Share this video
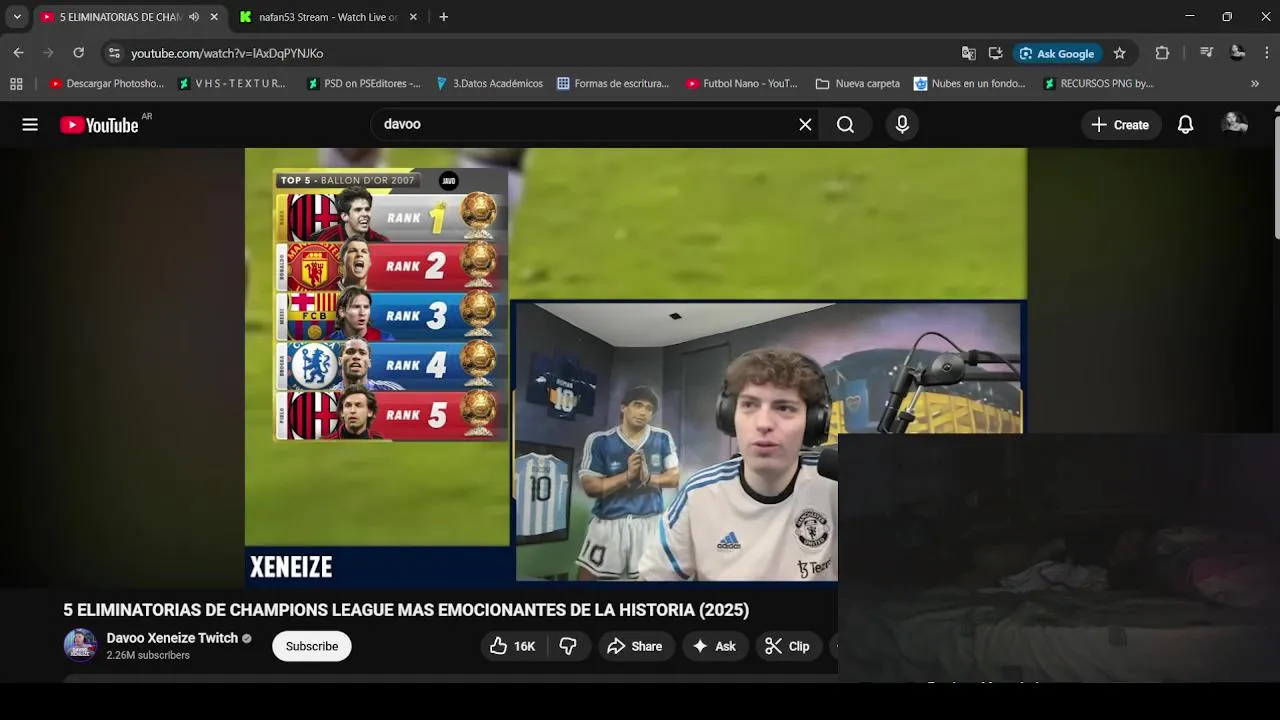The image size is (1280, 720). point(635,646)
